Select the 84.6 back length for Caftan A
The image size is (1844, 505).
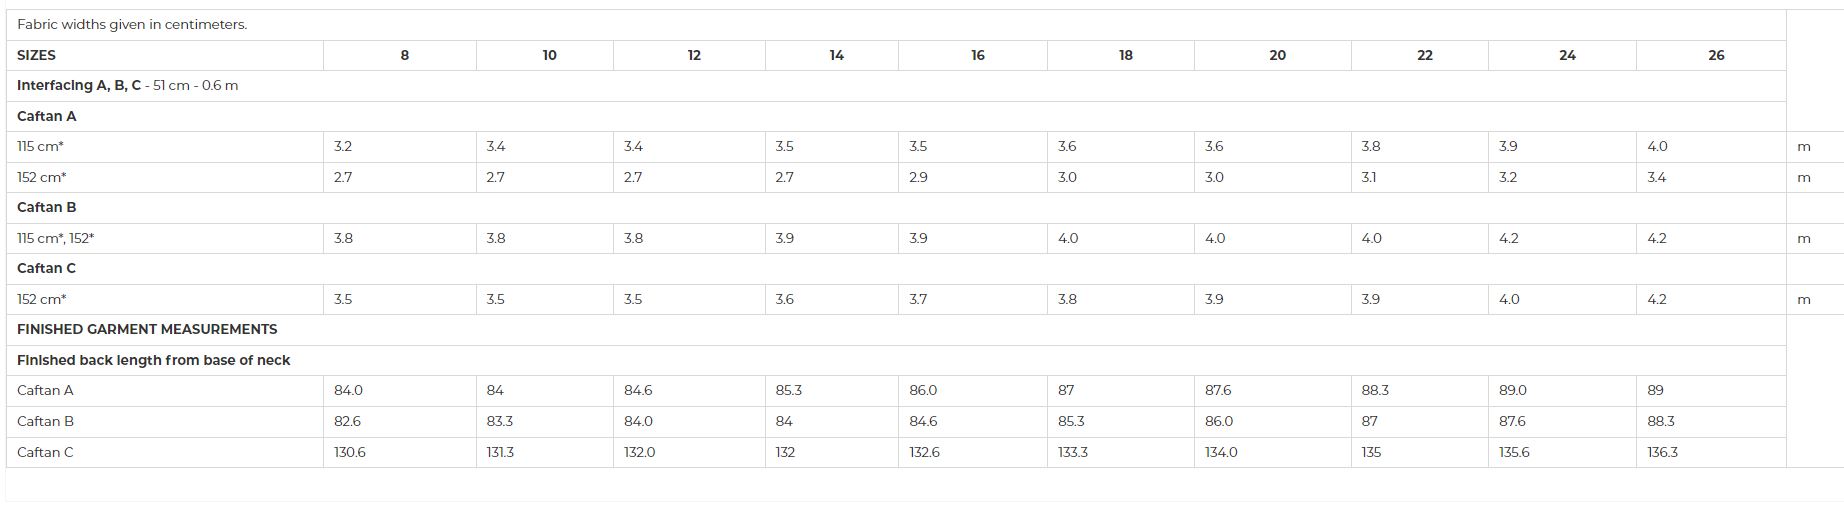click(x=638, y=391)
